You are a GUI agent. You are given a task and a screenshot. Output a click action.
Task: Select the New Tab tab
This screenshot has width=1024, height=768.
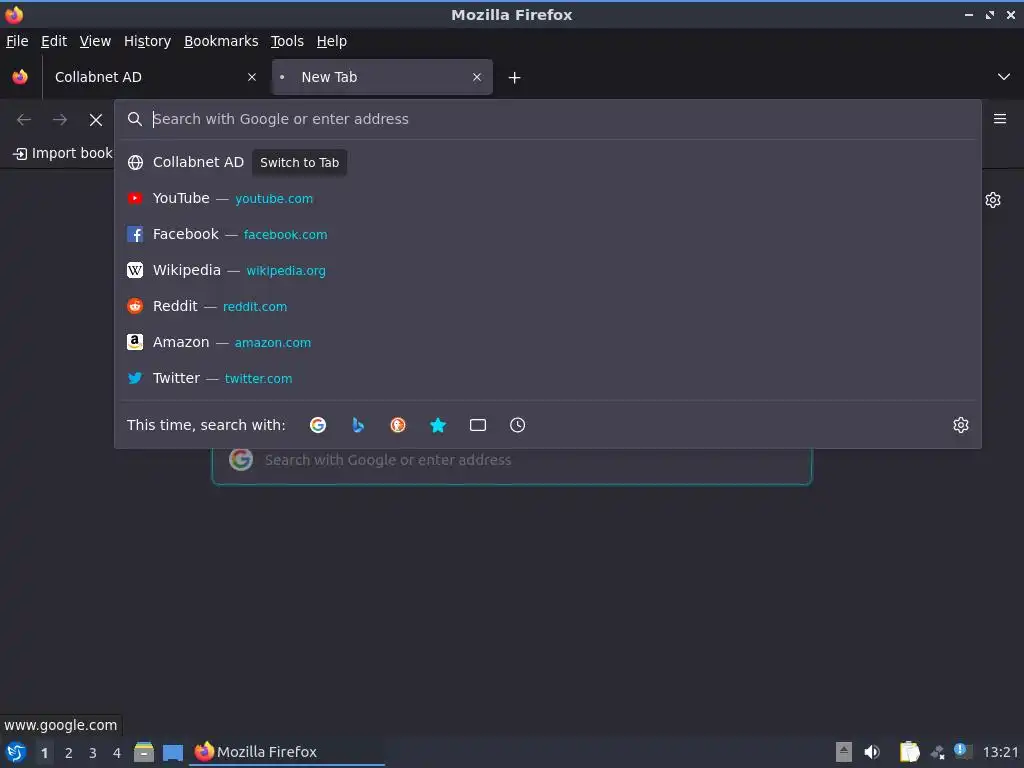[382, 77]
